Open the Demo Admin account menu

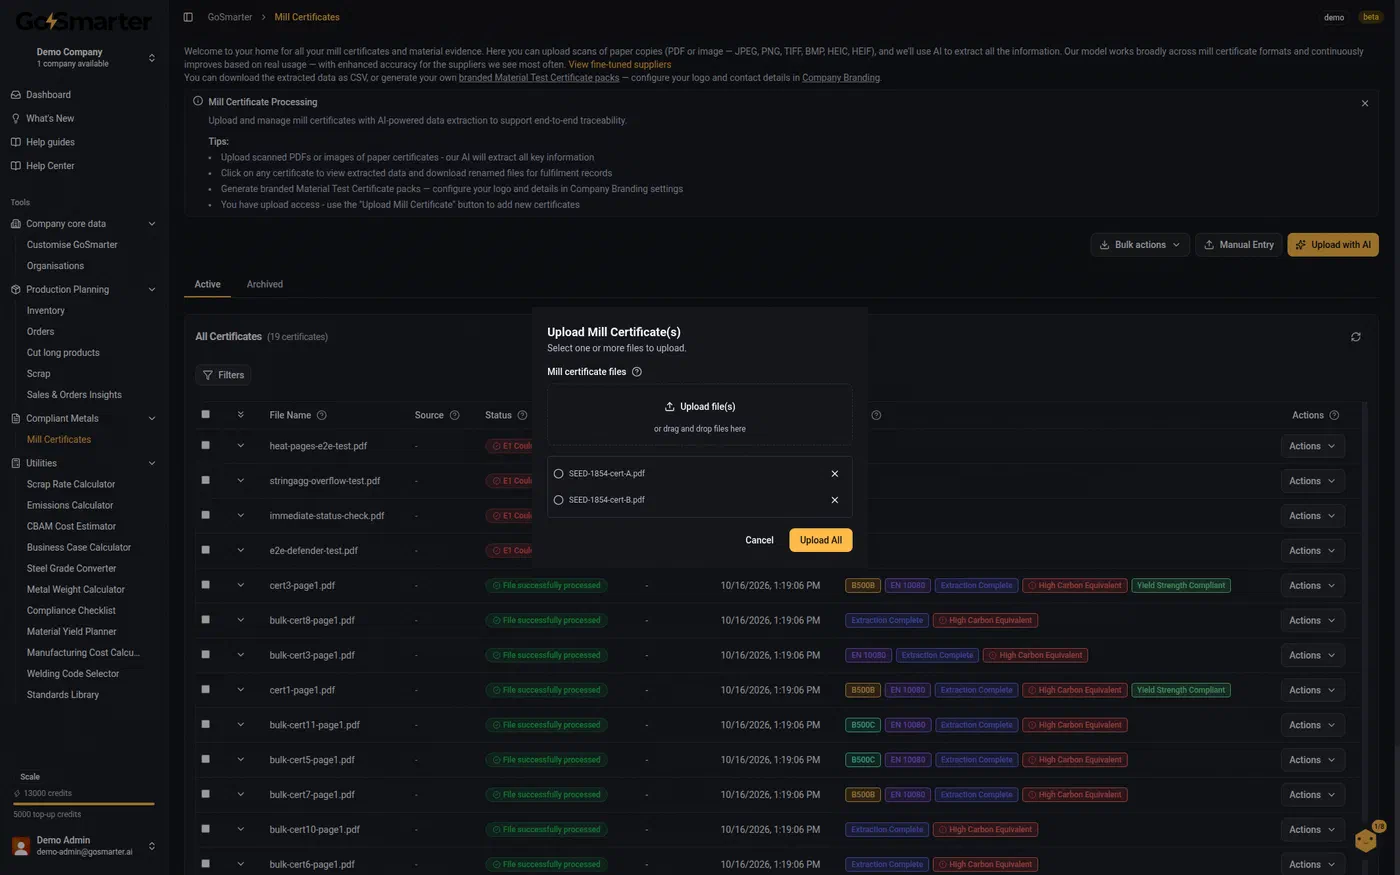click(84, 846)
